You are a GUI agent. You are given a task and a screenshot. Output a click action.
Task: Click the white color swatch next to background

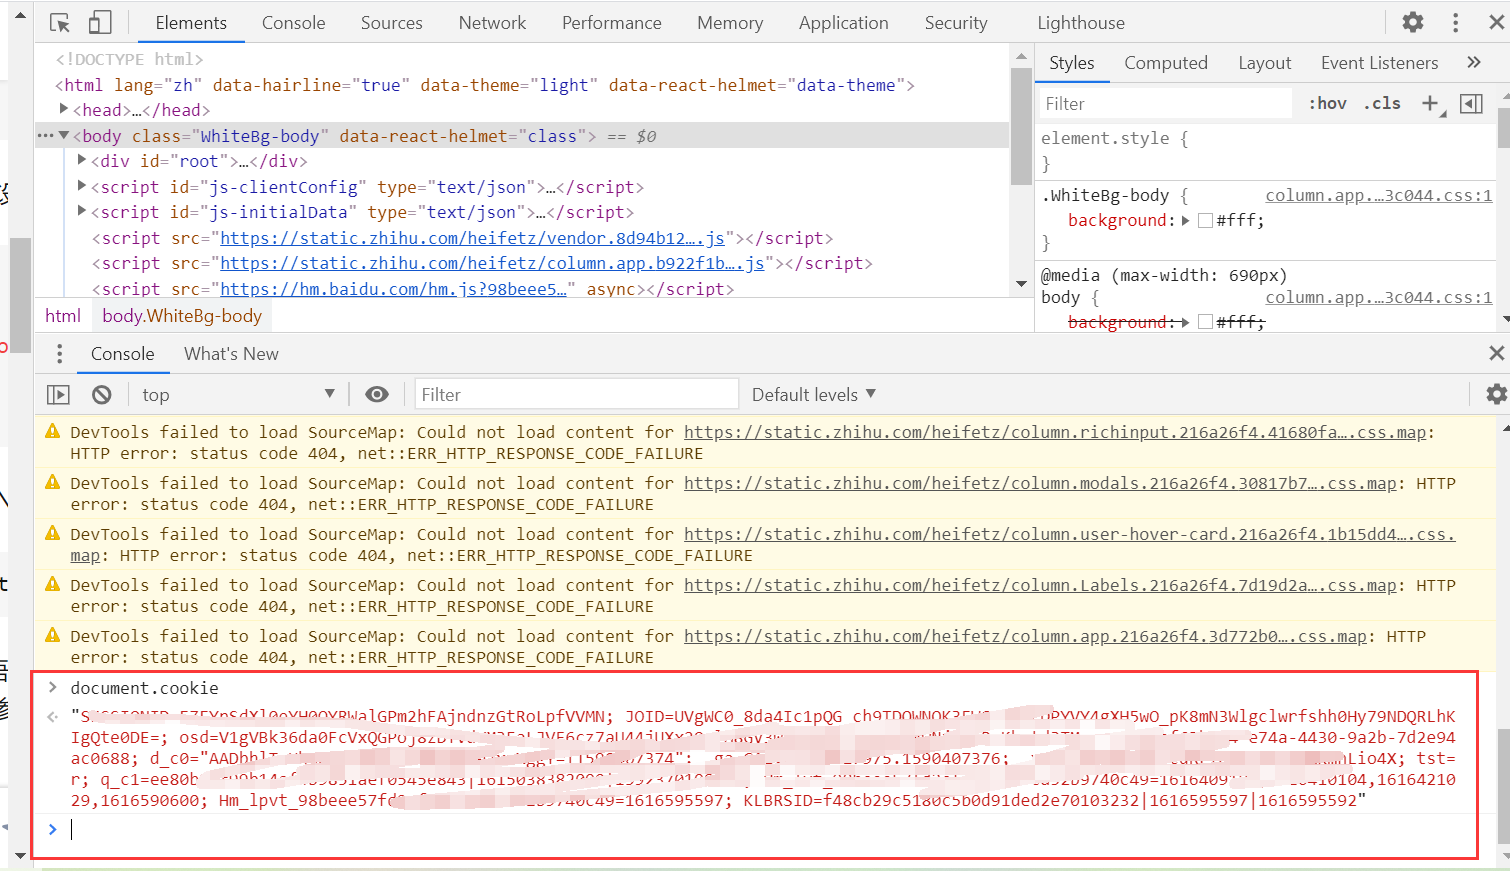1205,220
